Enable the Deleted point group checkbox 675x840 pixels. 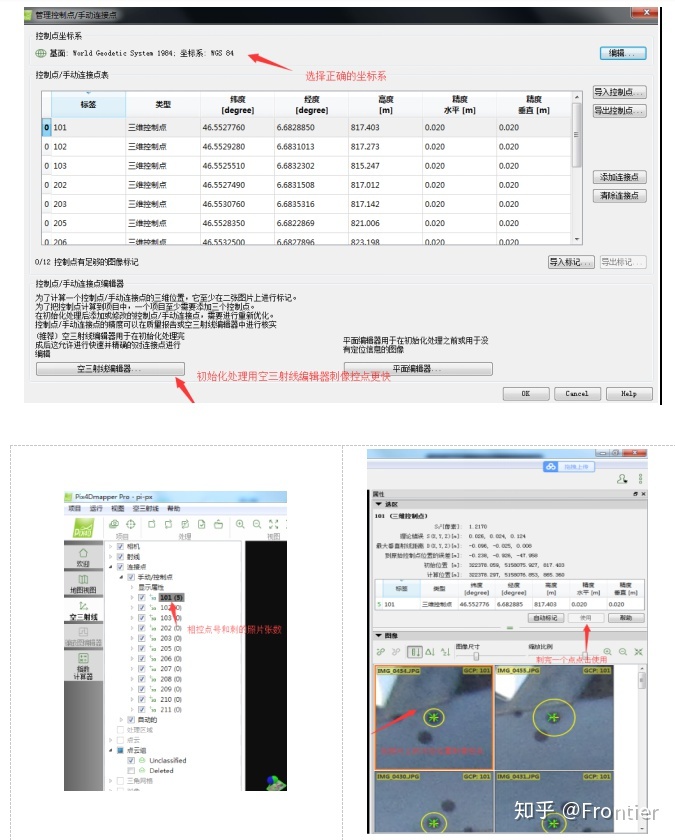click(131, 770)
